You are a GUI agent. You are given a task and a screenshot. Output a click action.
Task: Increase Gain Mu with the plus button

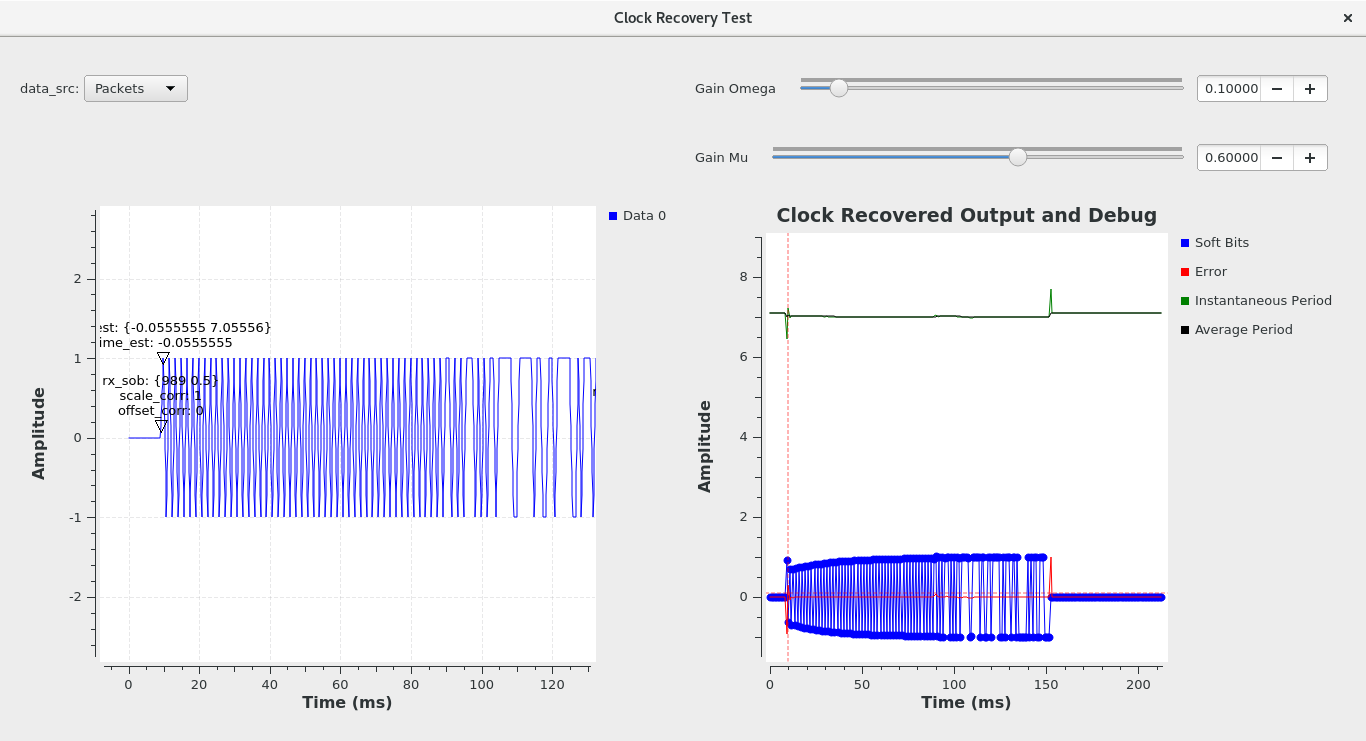(x=1310, y=157)
